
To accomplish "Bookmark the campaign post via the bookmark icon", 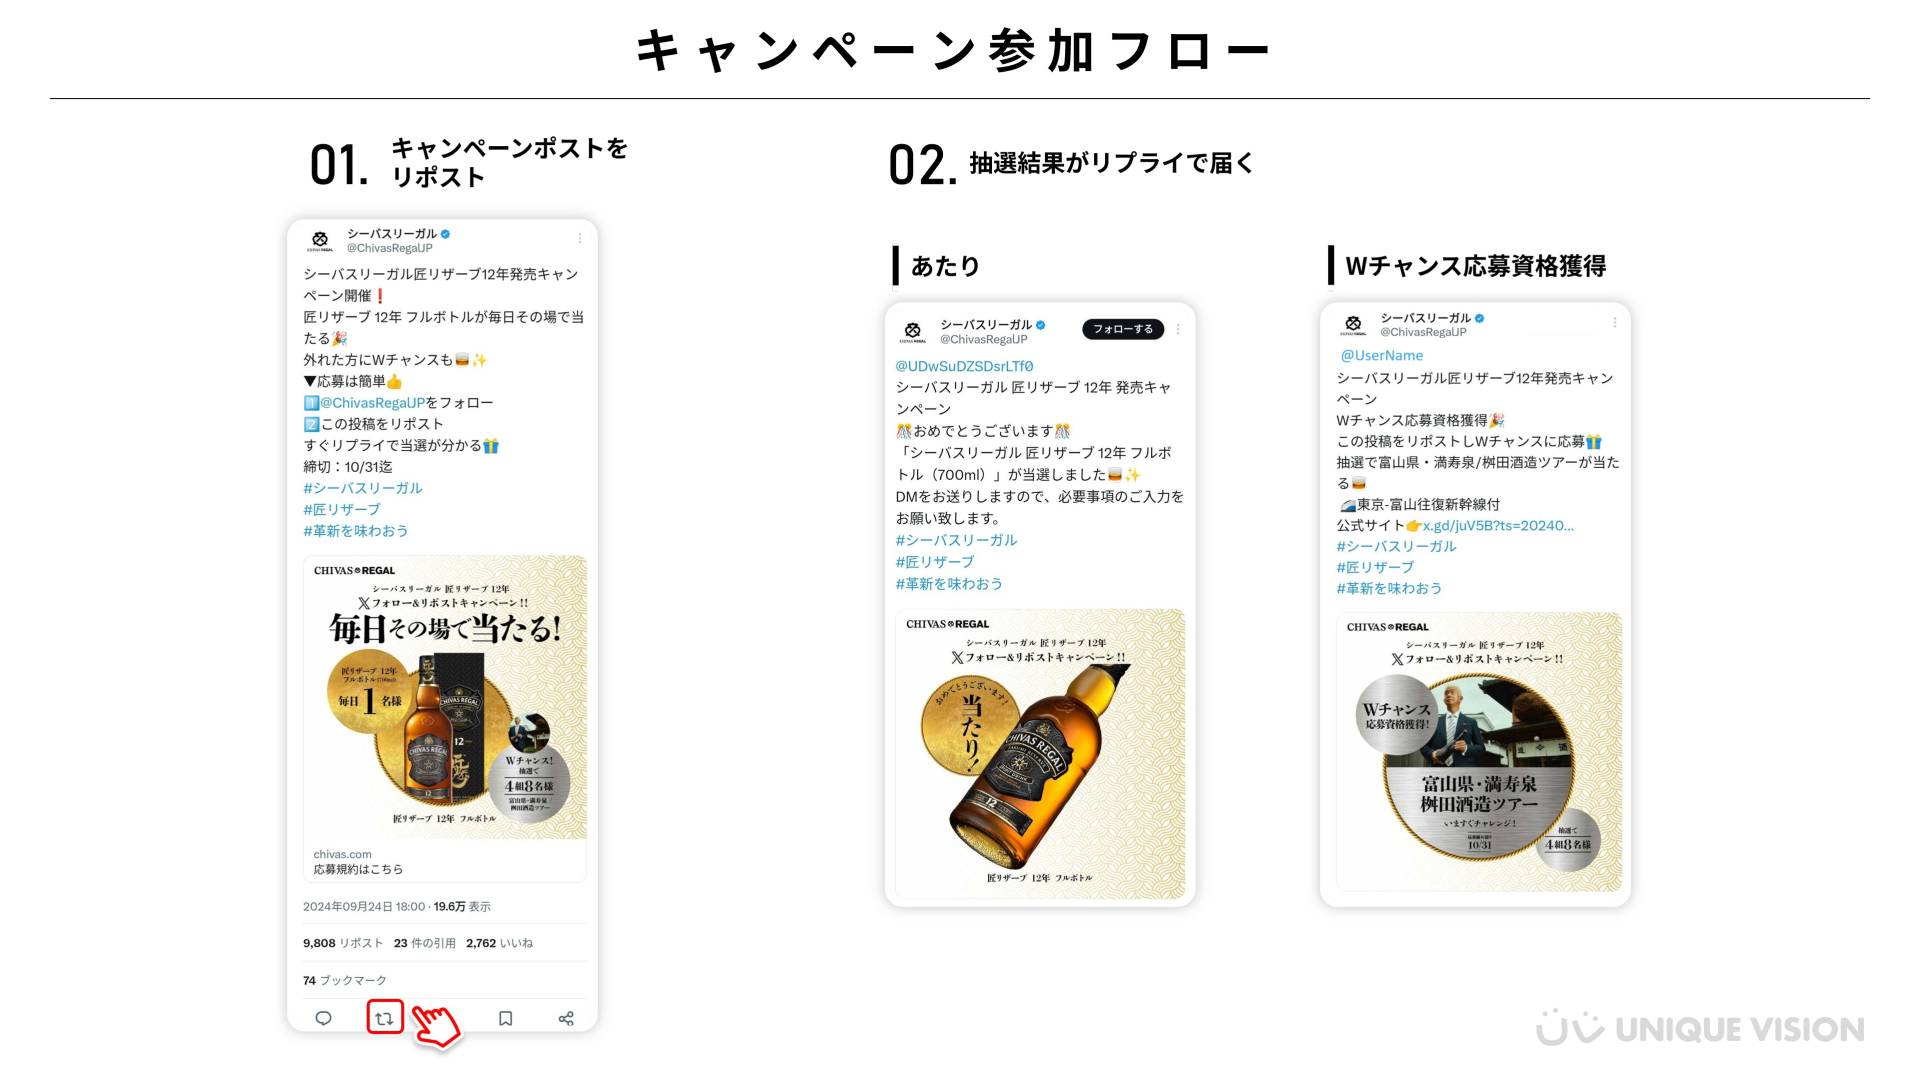I will coord(505,1018).
